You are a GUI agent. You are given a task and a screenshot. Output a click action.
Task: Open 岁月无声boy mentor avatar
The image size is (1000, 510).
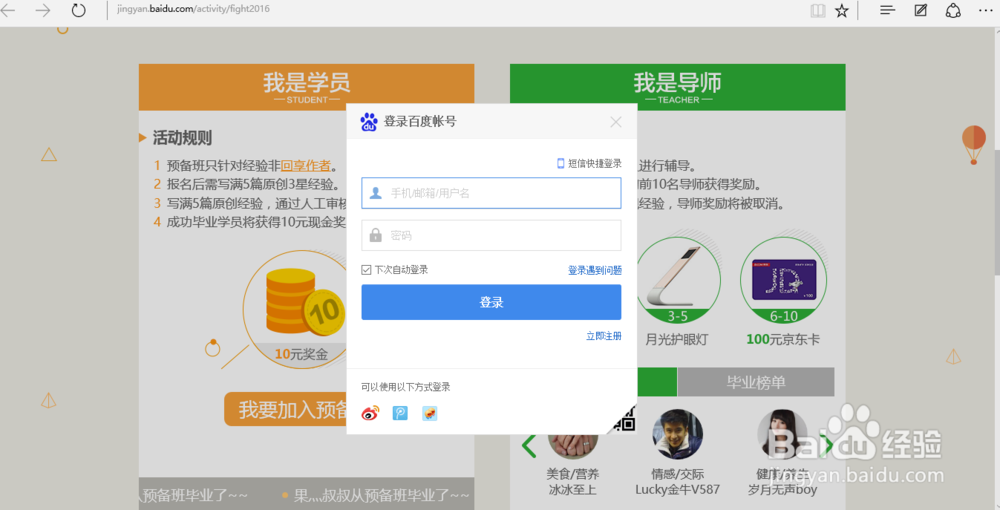click(x=782, y=435)
